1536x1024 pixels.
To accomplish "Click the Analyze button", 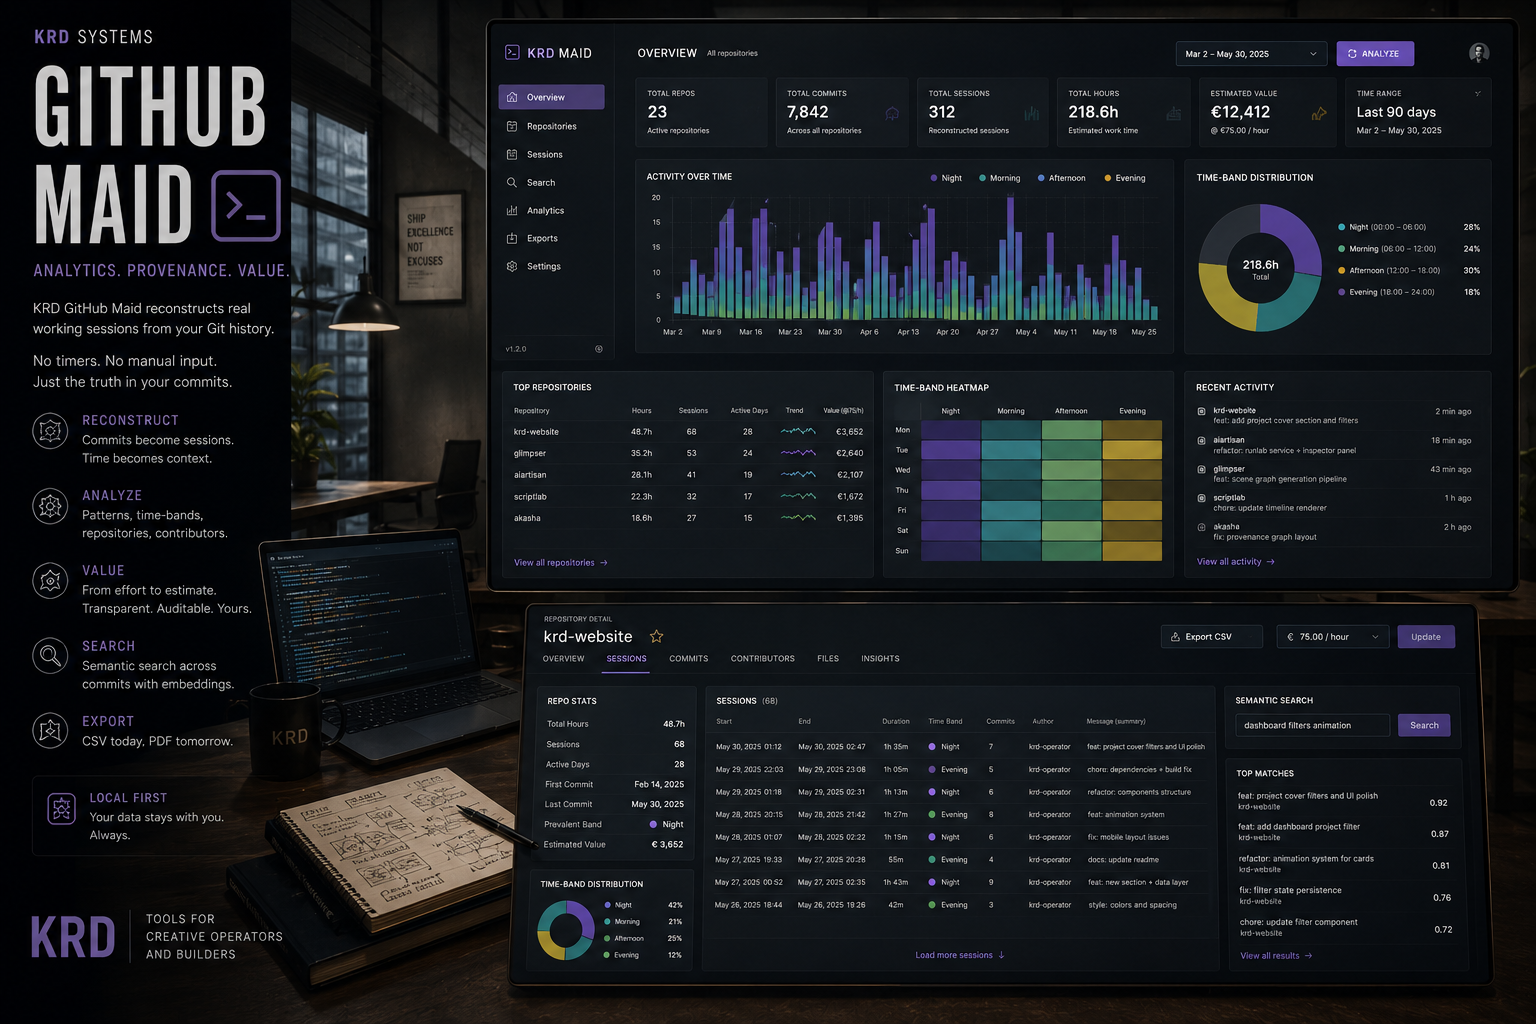I will 1375,54.
